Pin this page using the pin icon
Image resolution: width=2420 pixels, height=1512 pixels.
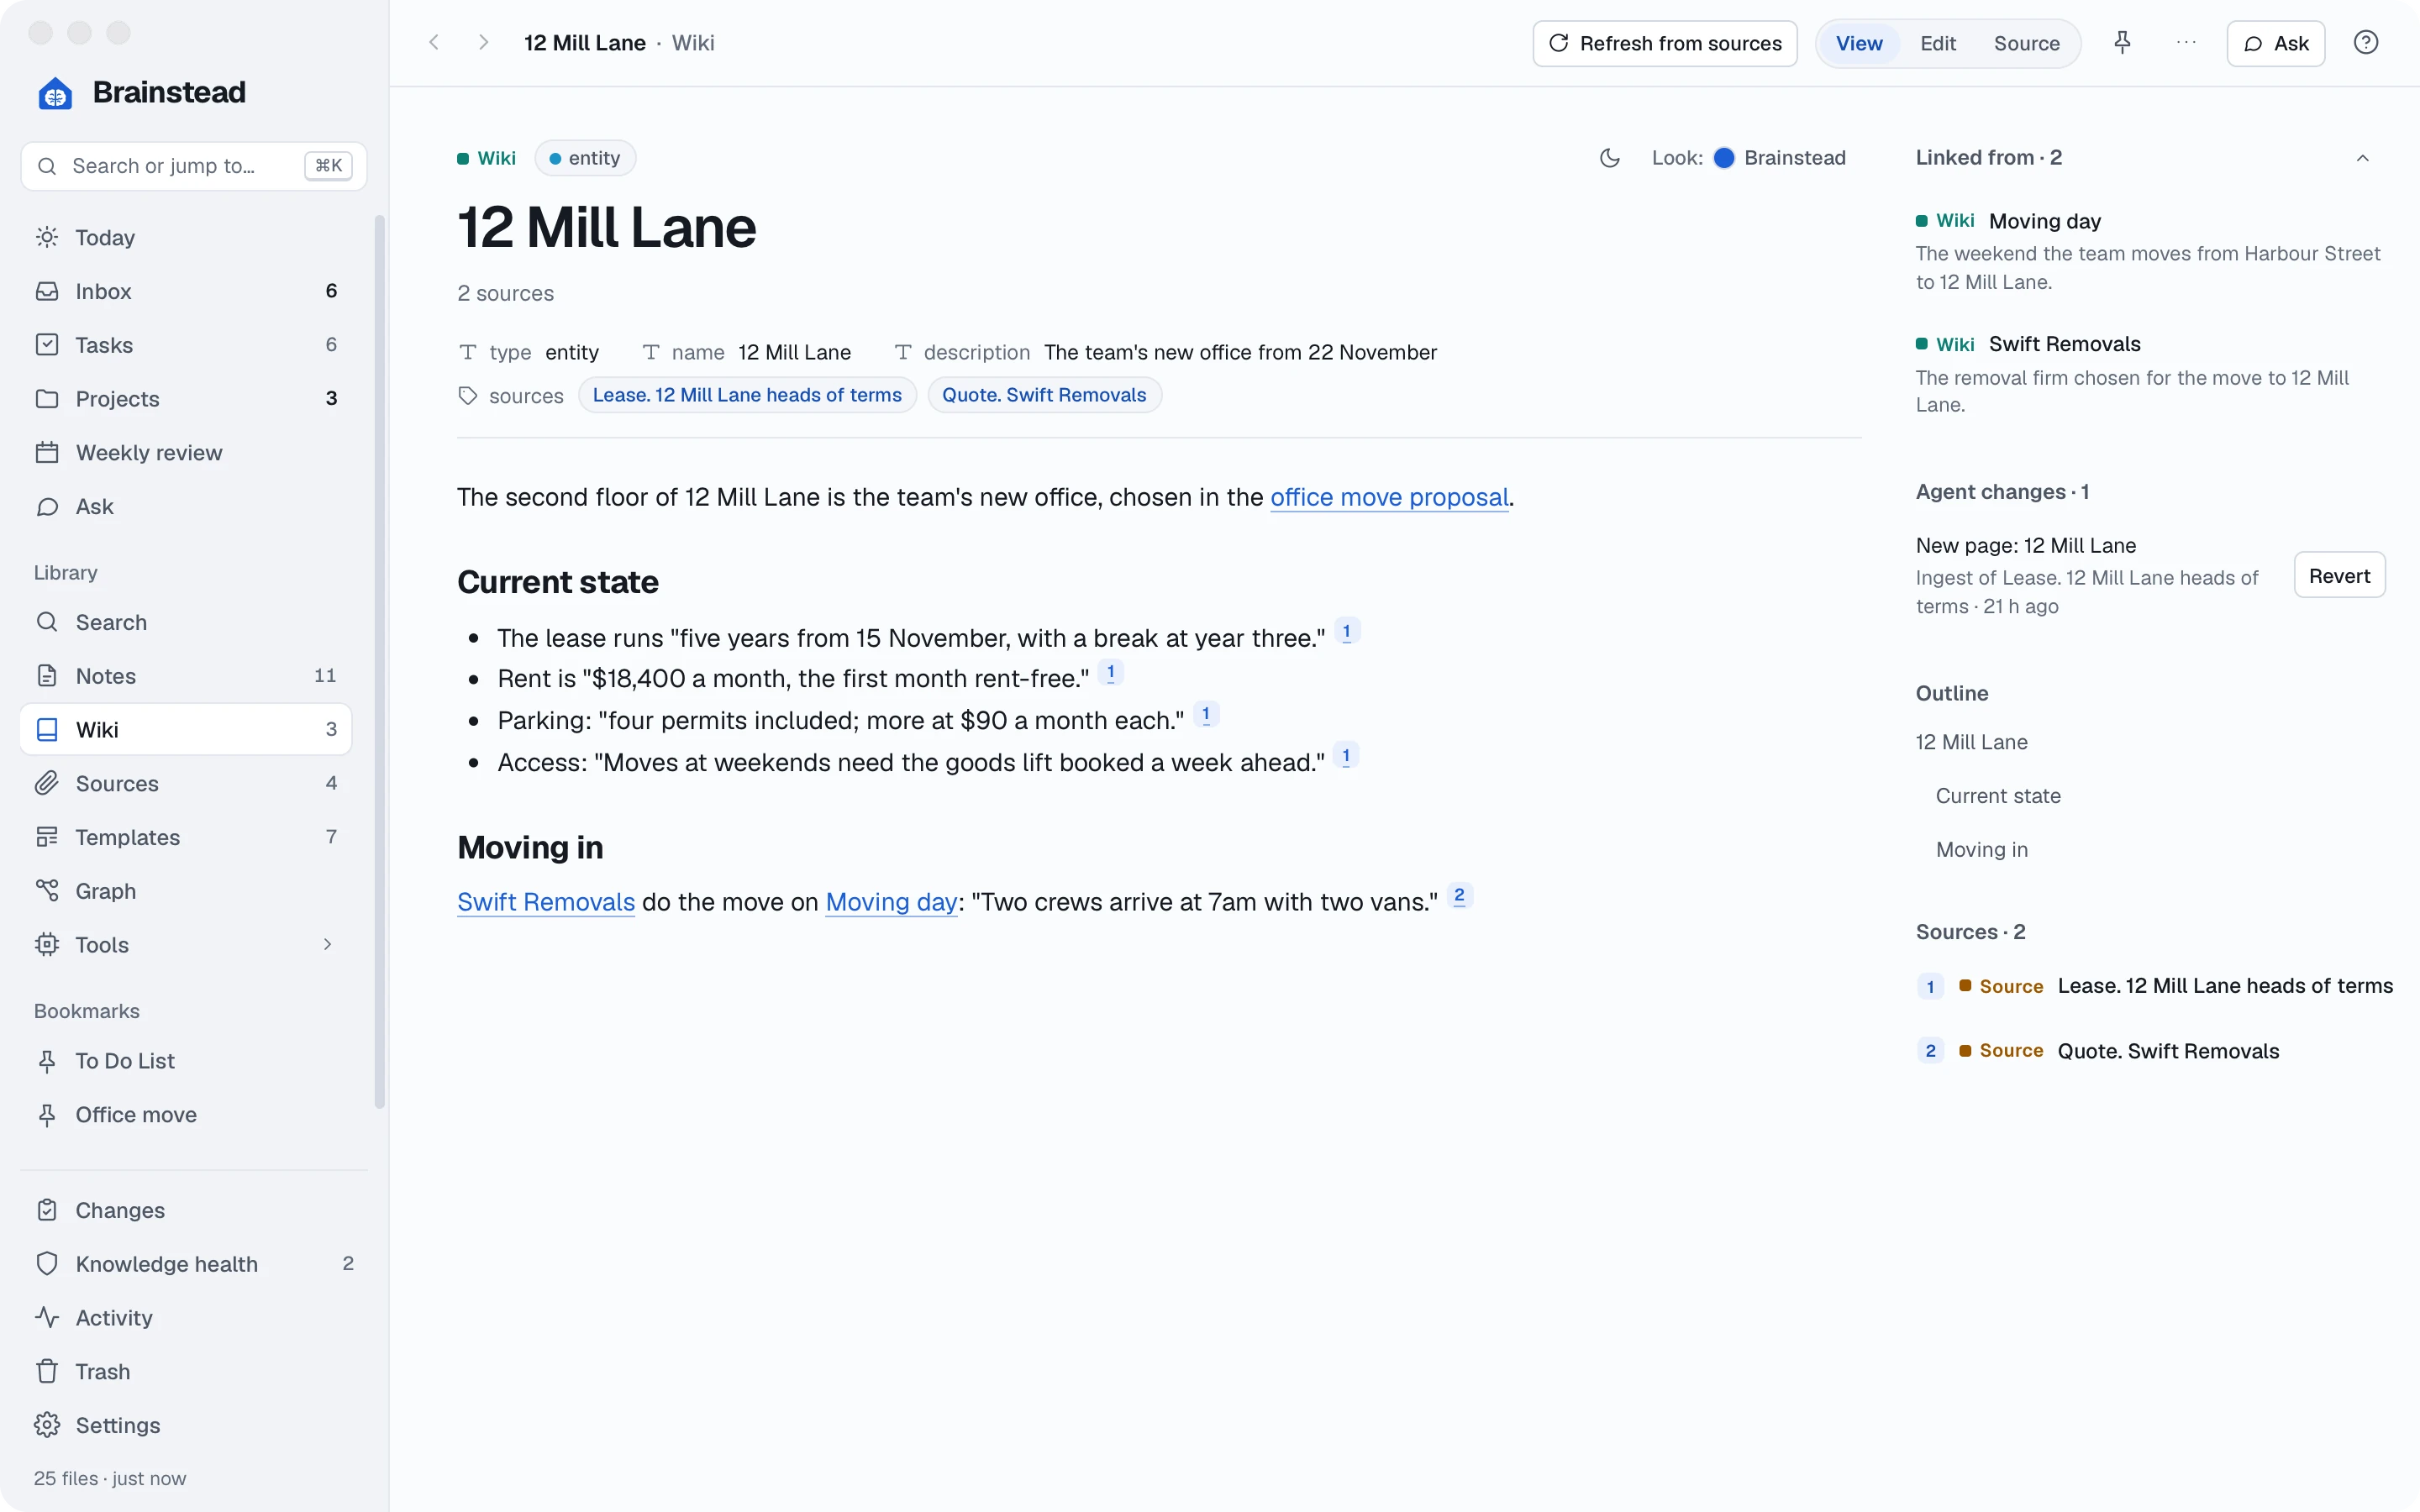[2122, 43]
